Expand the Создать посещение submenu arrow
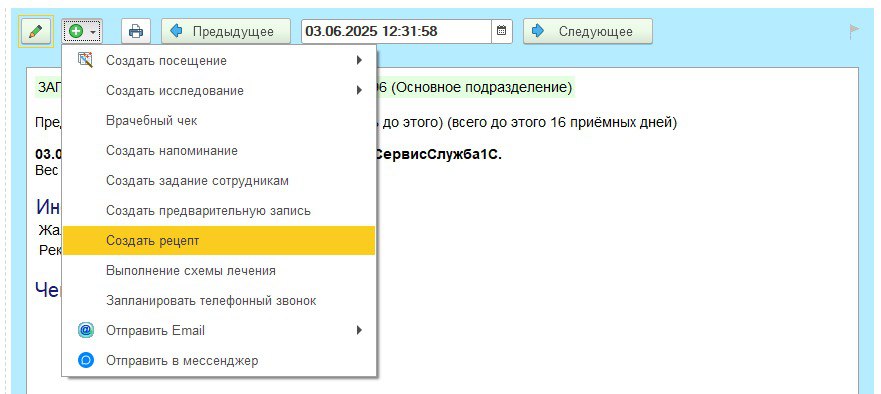This screenshot has height=394, width=881. 359,60
